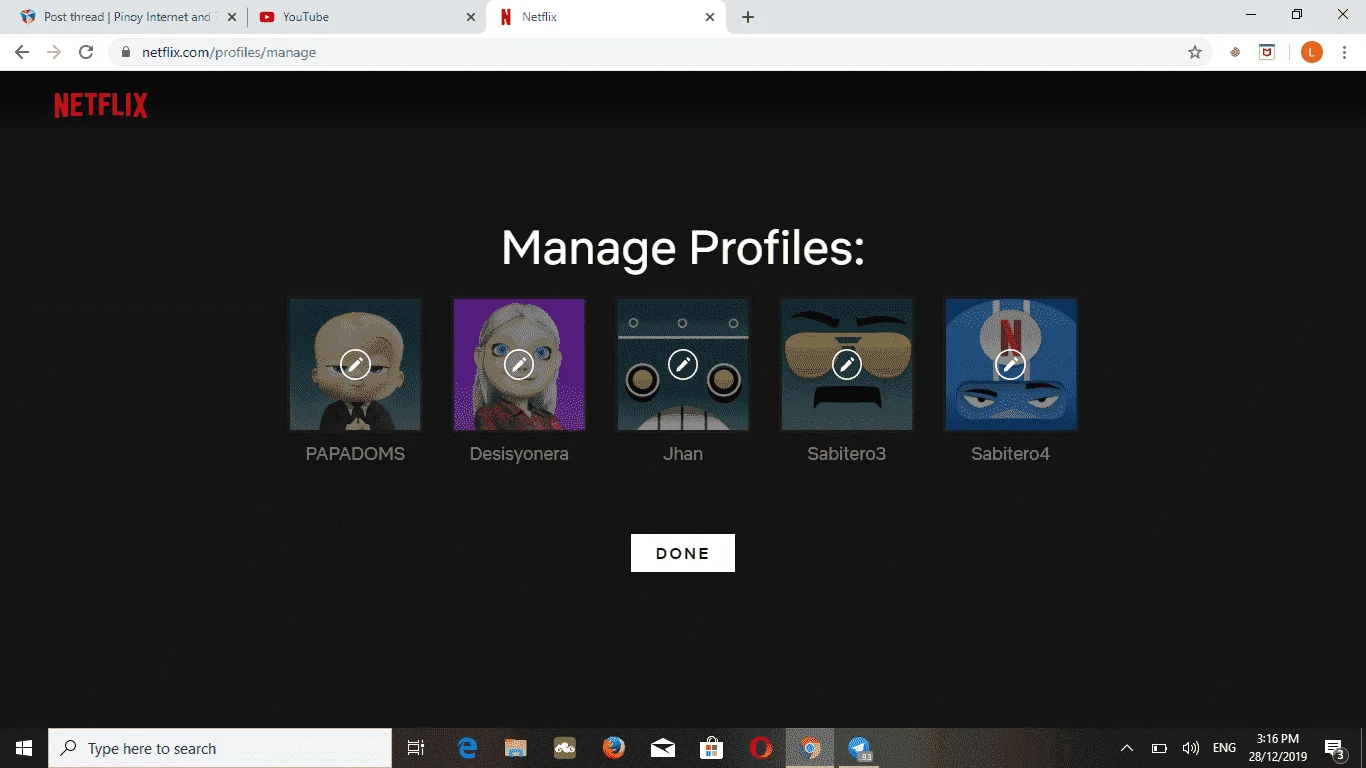Check the battery status icon
1366x768 pixels.
tap(1159, 748)
